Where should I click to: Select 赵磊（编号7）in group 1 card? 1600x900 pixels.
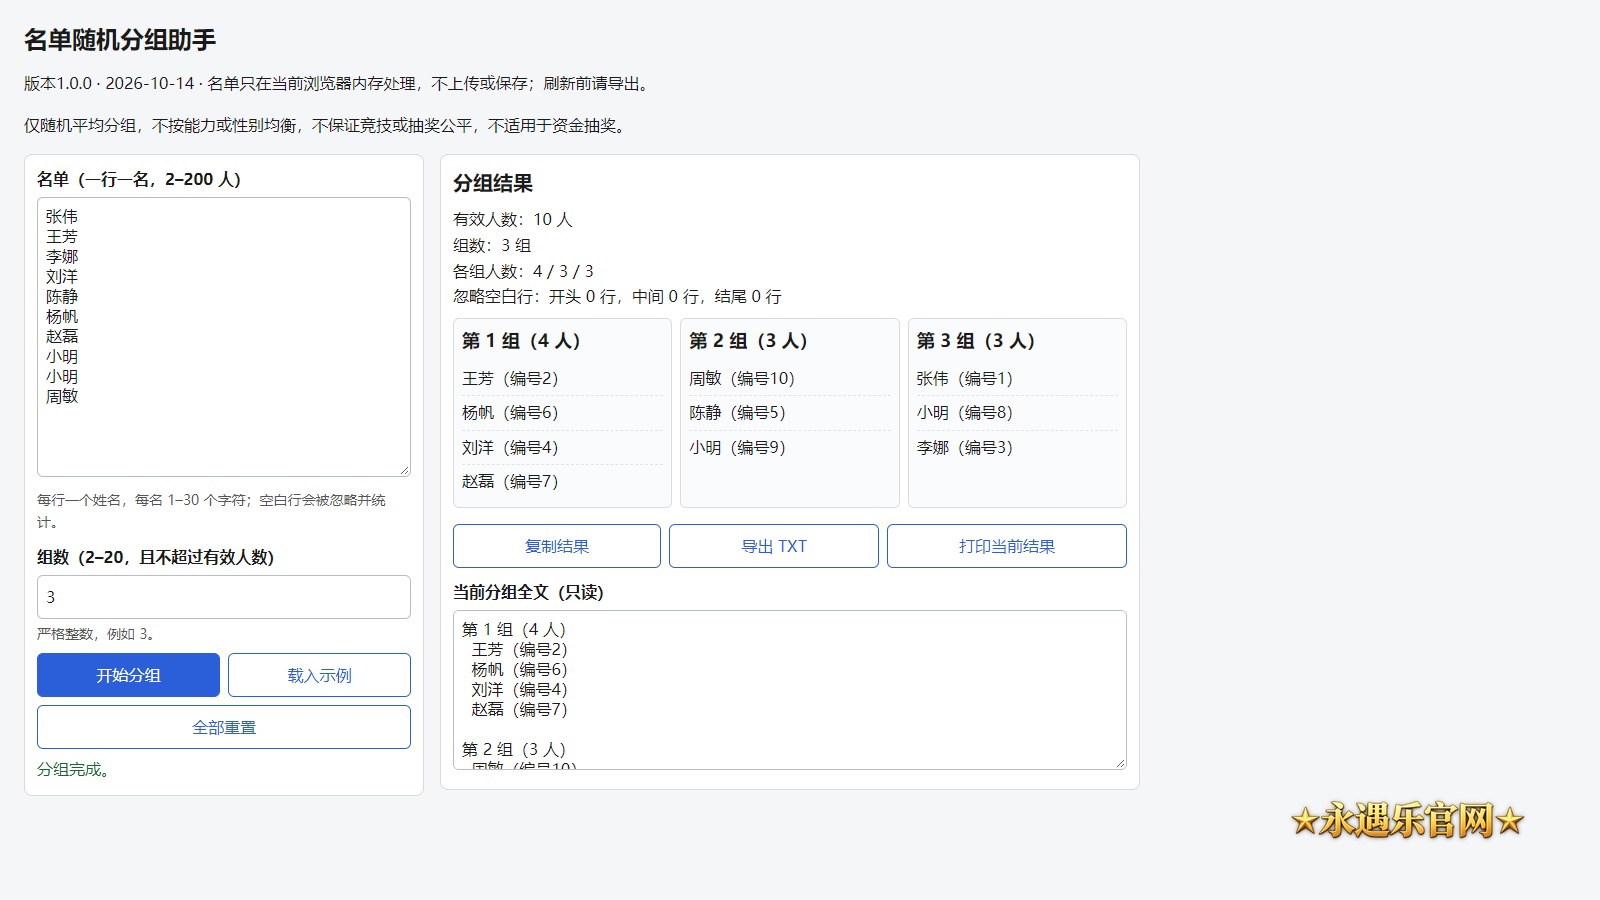pos(510,481)
